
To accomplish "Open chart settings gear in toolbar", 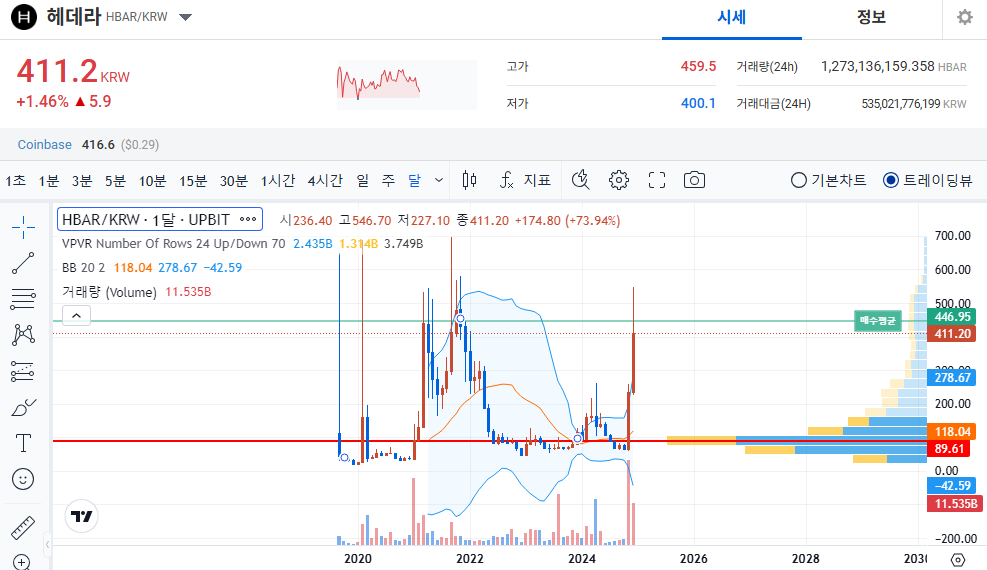I will [x=619, y=181].
